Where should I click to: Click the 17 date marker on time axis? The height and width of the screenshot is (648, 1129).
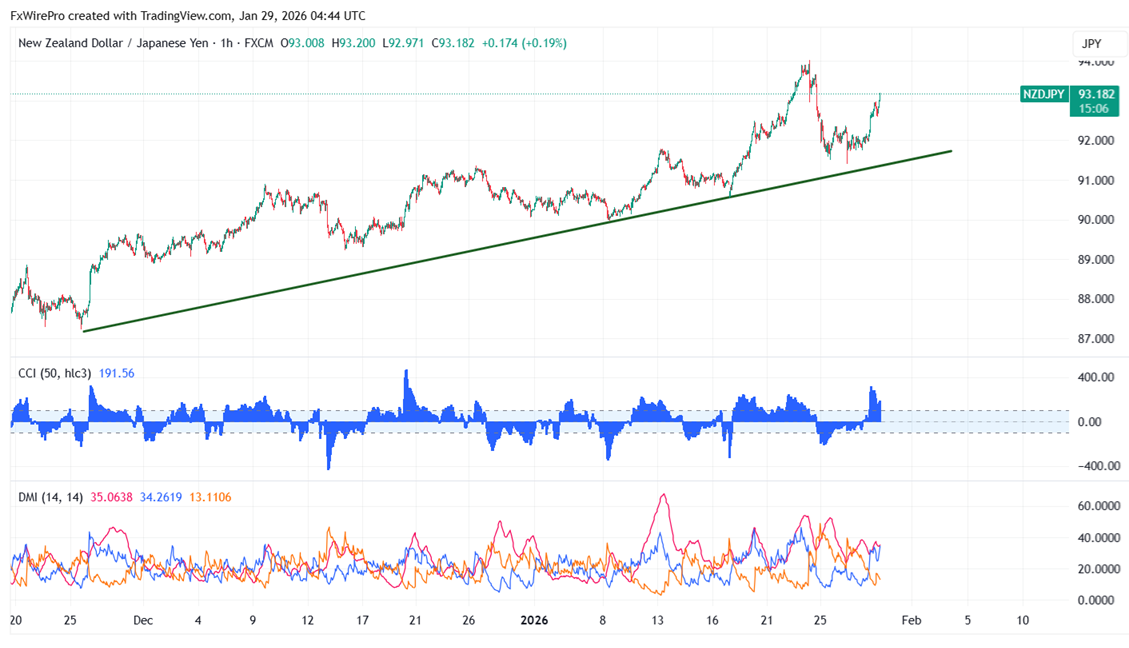pos(362,620)
